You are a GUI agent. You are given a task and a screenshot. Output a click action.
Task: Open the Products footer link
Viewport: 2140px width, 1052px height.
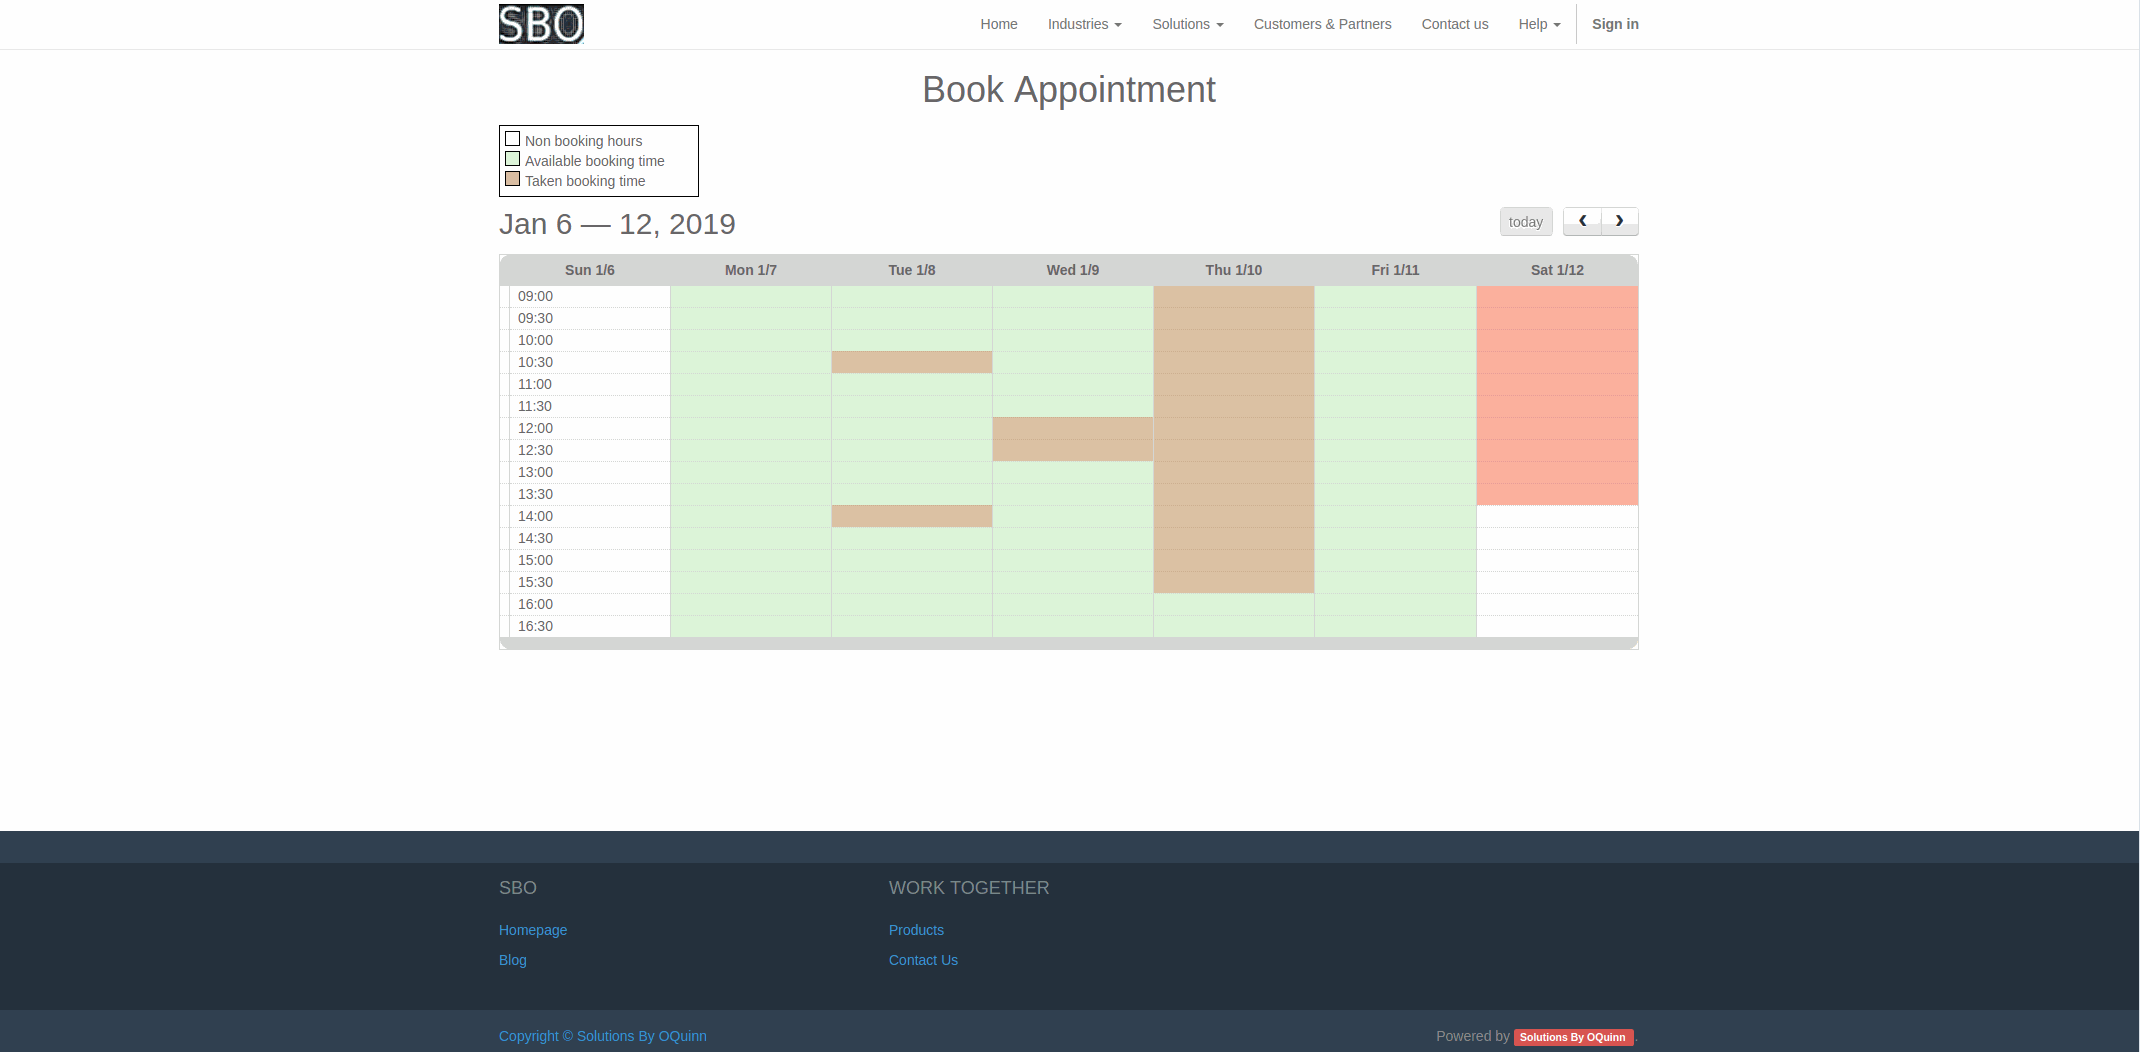[916, 930]
